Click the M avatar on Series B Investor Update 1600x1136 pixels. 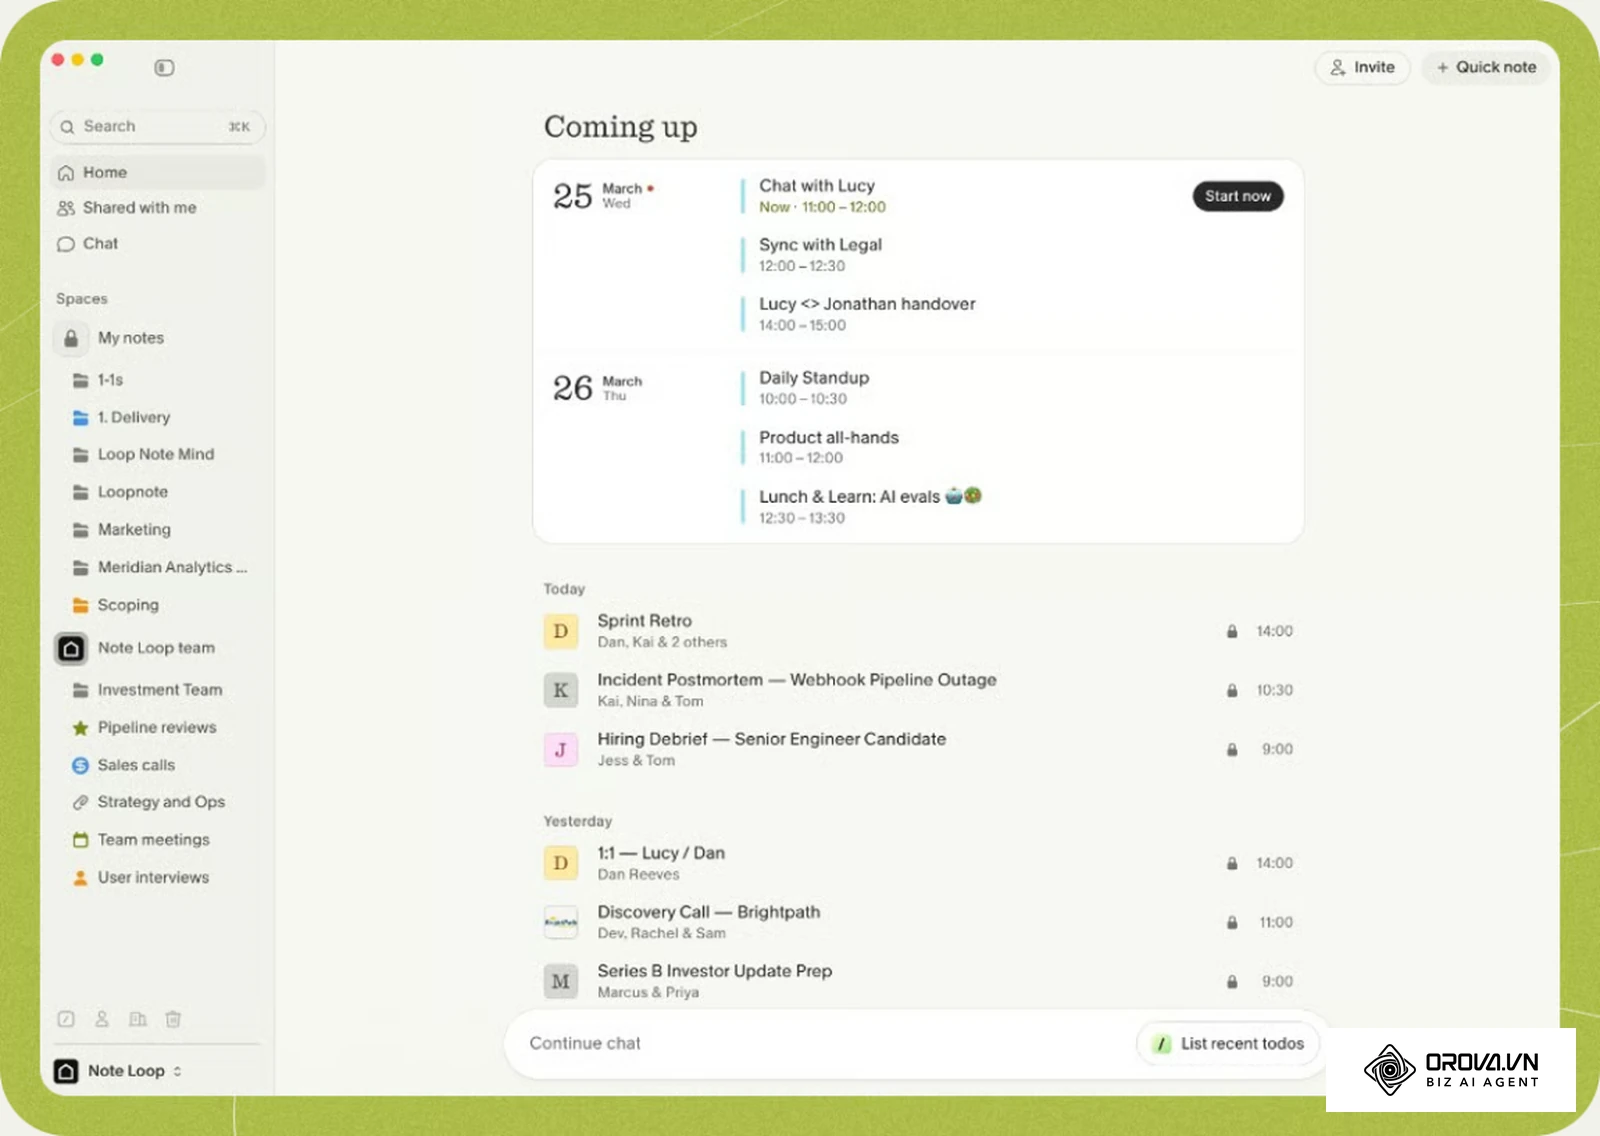point(561,981)
